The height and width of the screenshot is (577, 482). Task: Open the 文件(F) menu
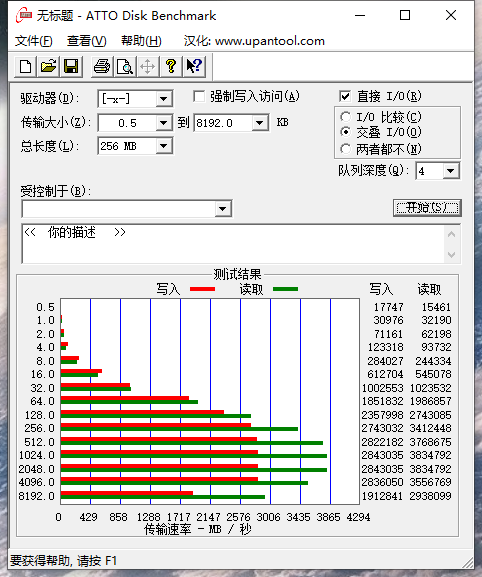[33, 41]
